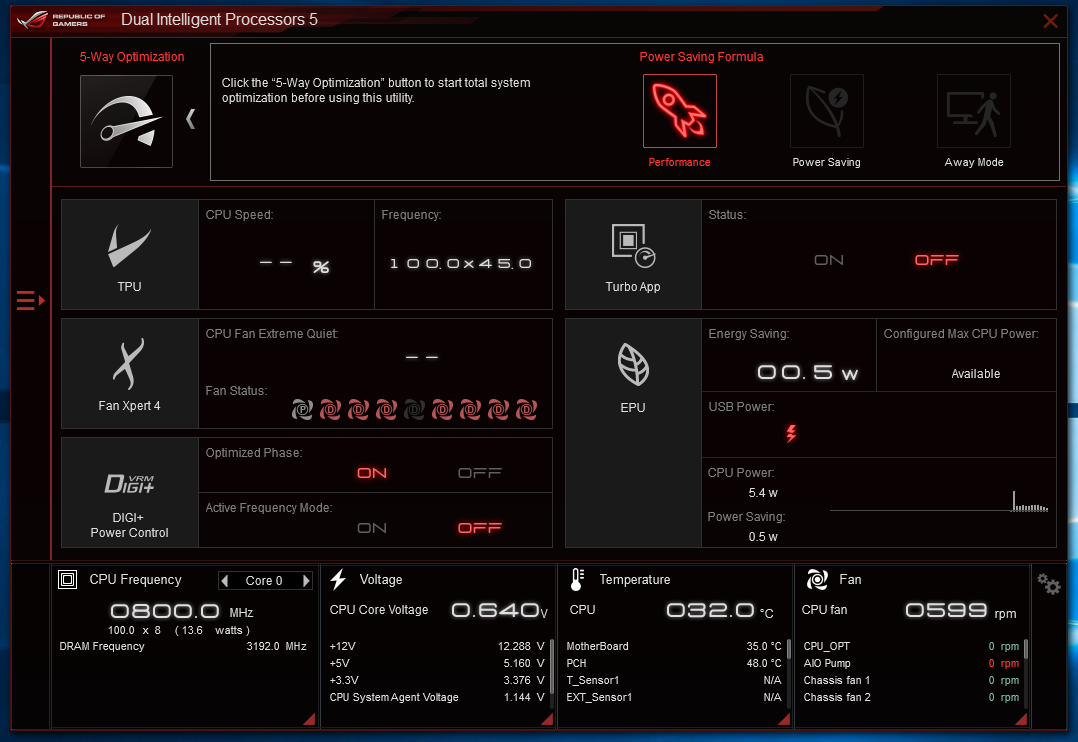Viewport: 1078px width, 742px height.
Task: Collapse the 5-Way Optimization description chevron
Action: 190,119
